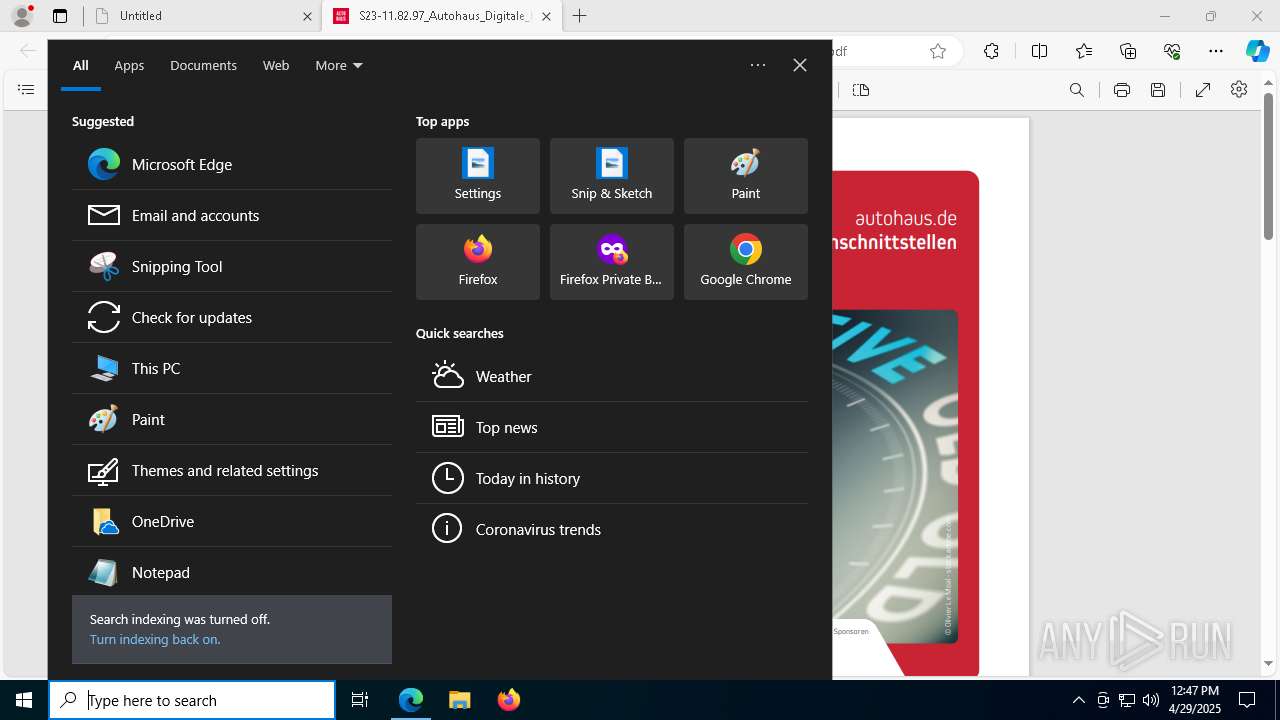Open the notification center
The image size is (1280, 720).
pos(1247,700)
